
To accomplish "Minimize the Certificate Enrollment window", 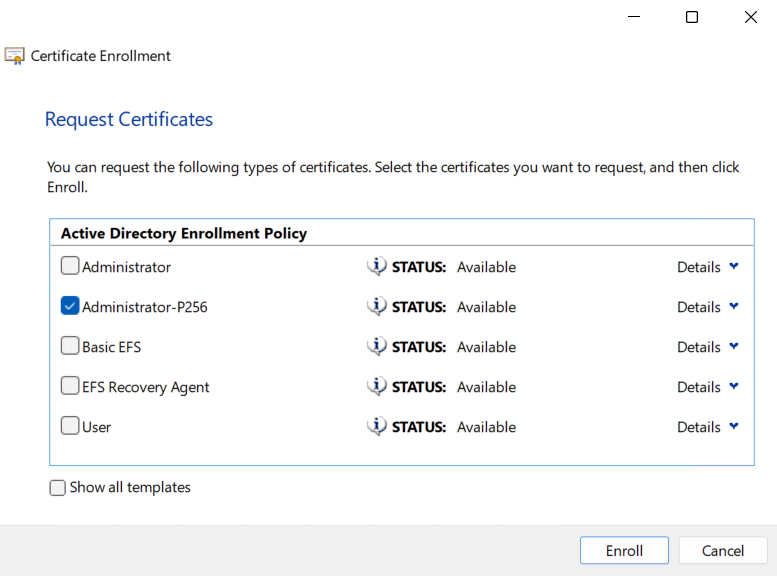I will point(634,17).
